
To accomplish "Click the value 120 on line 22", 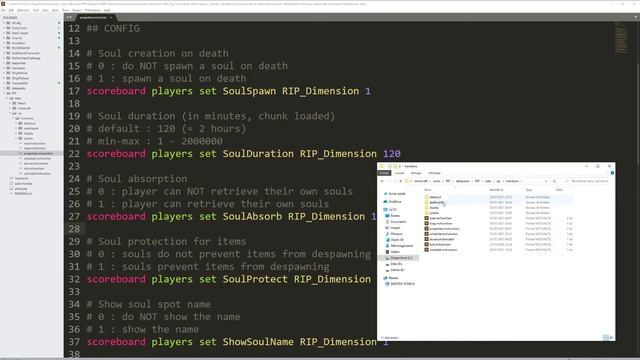I will [391, 154].
